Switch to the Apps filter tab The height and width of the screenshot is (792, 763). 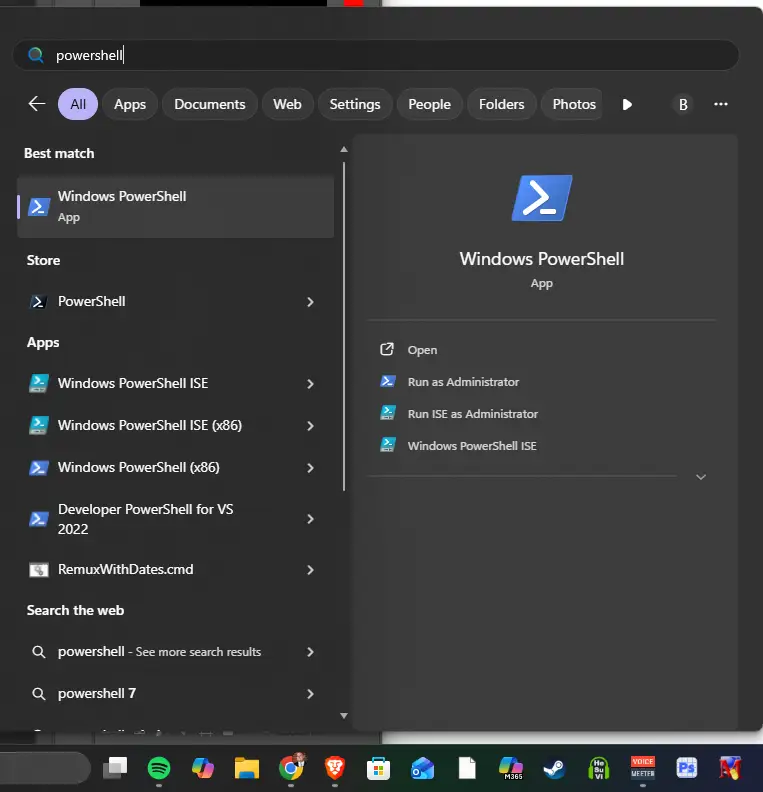click(130, 104)
